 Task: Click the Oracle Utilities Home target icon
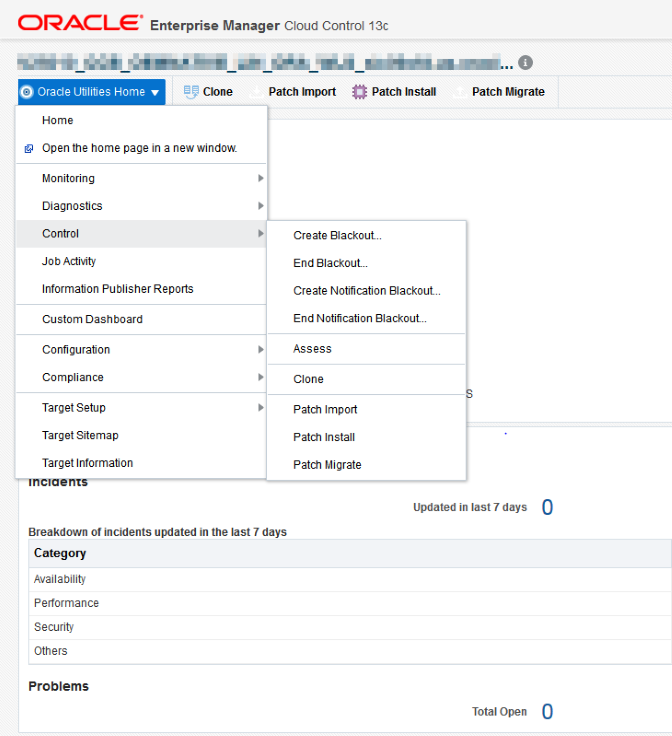(x=27, y=92)
